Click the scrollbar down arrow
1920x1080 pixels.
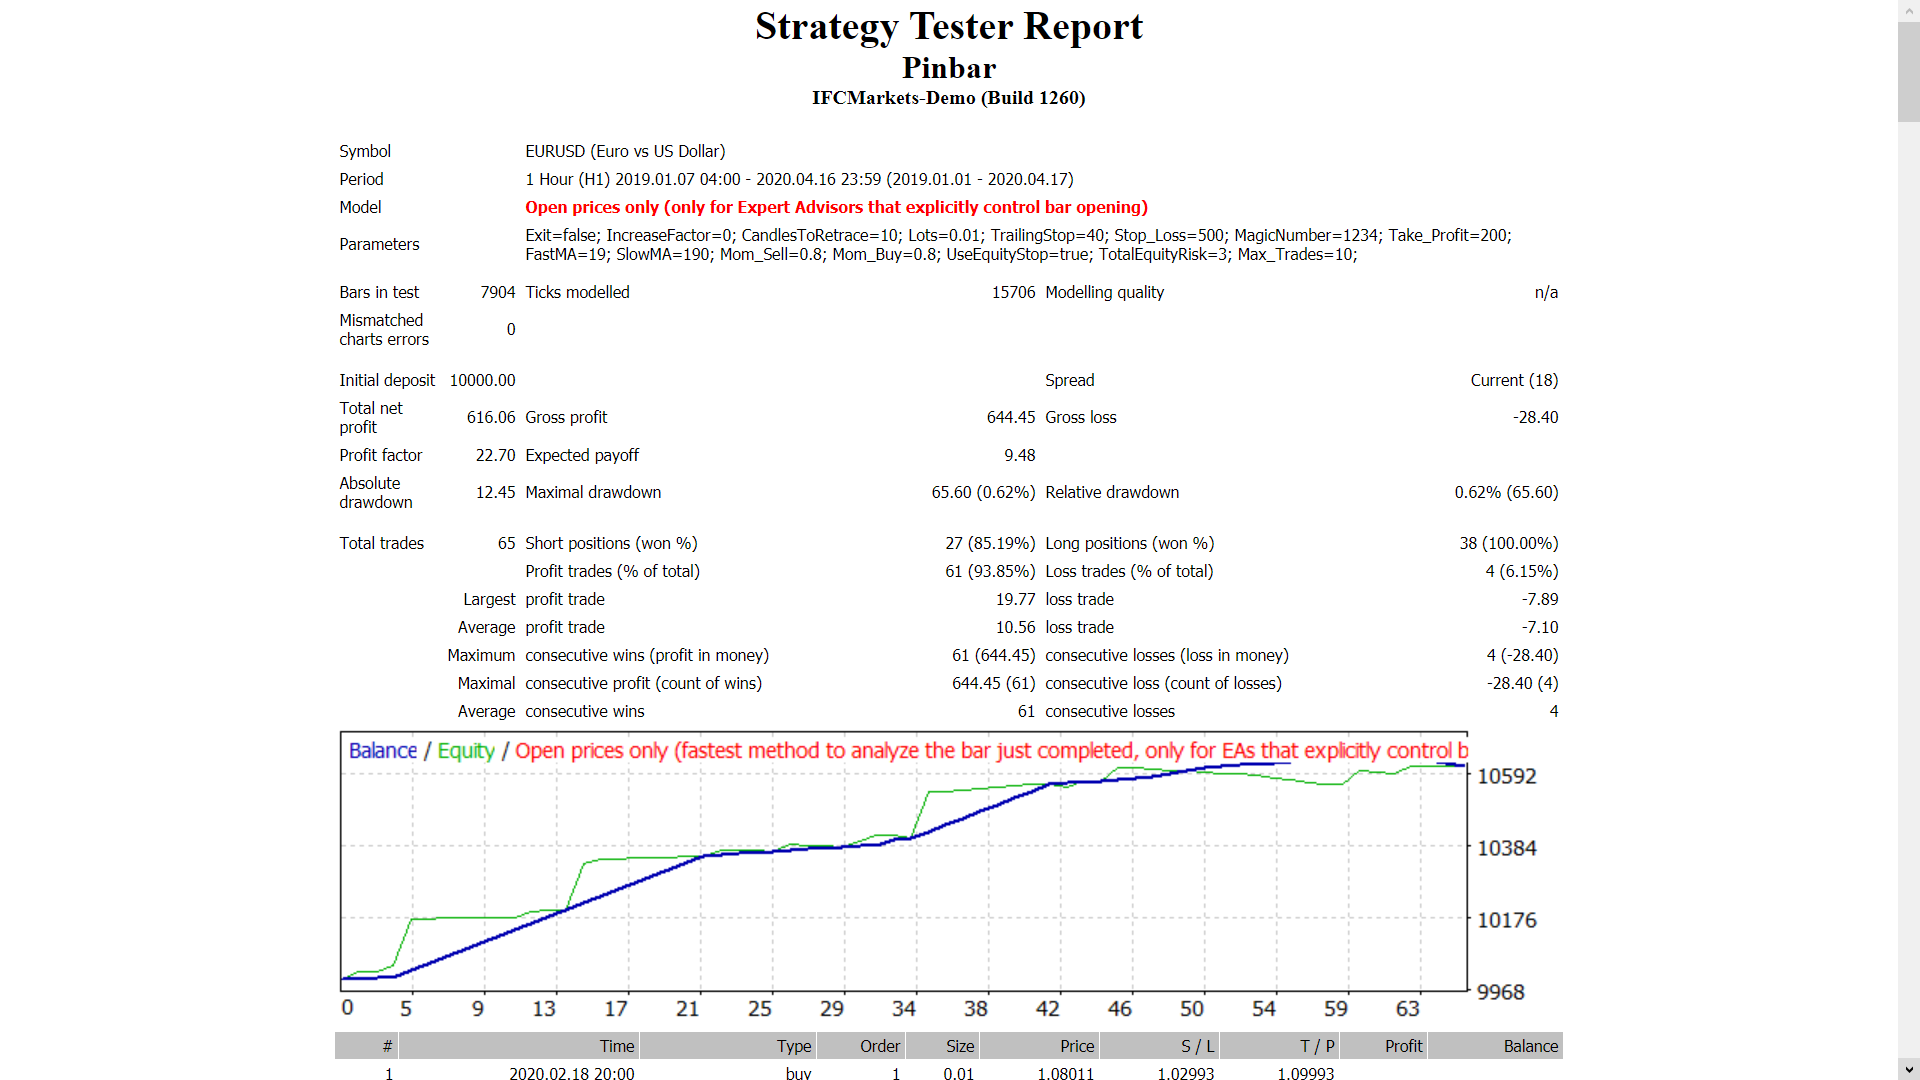point(1909,1069)
